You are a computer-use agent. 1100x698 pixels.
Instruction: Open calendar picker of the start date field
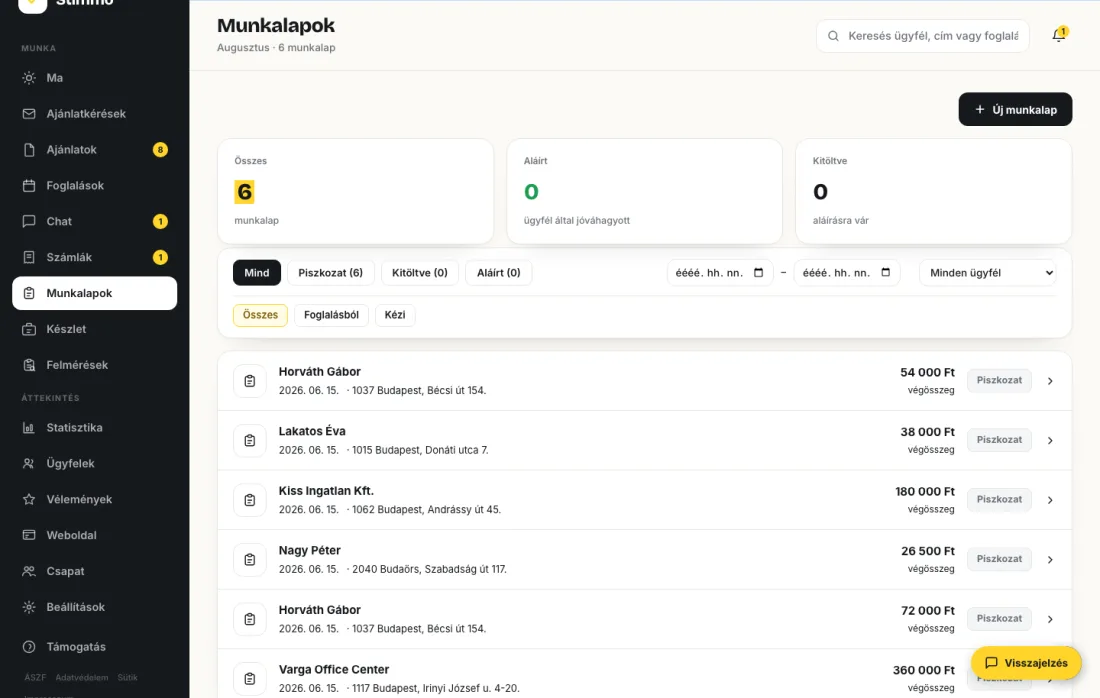tap(758, 272)
